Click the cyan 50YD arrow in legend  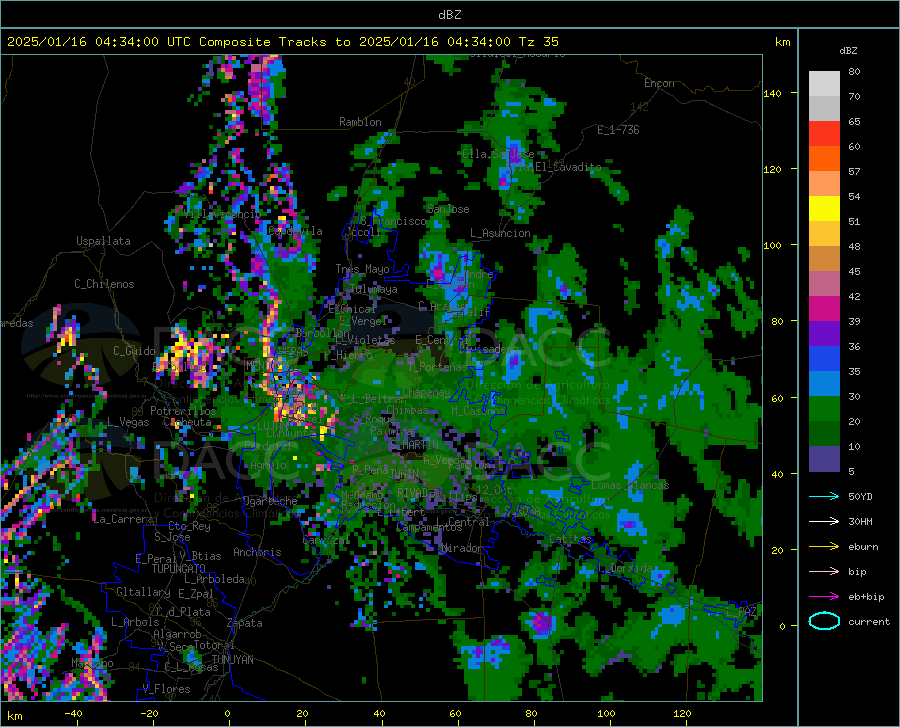pyautogui.click(x=824, y=496)
